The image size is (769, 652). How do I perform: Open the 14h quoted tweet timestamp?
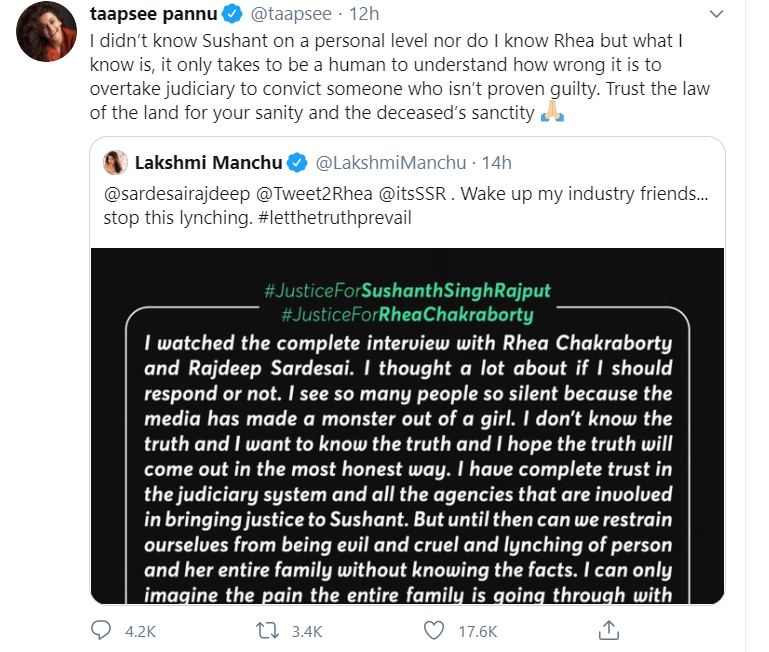click(x=496, y=163)
